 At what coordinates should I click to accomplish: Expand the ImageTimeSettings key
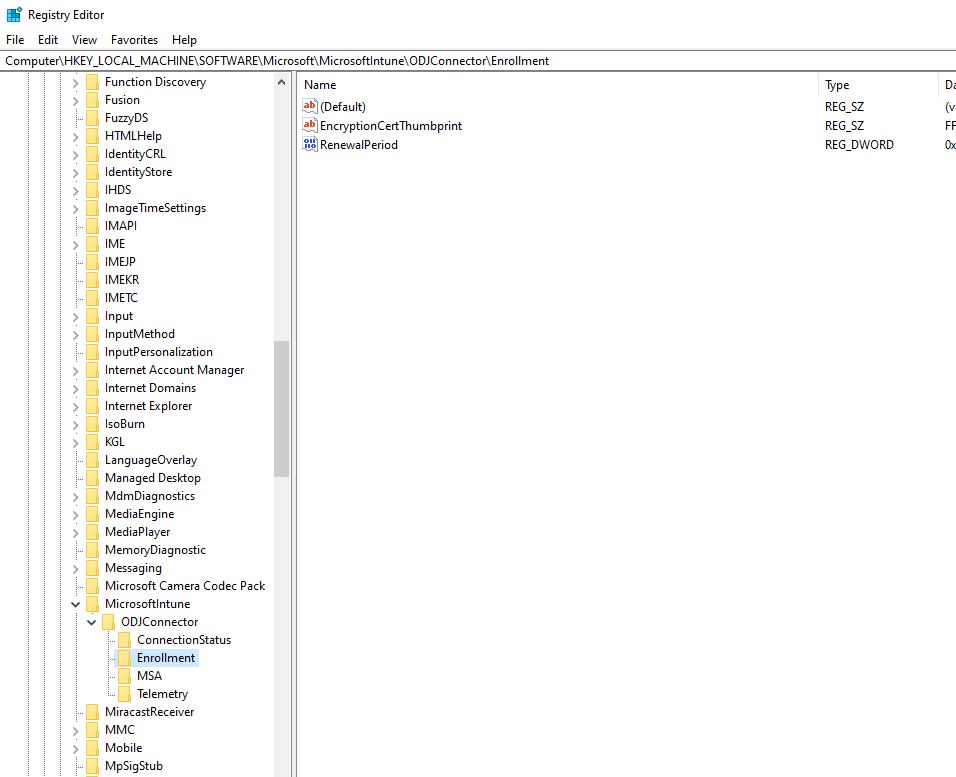coord(76,209)
